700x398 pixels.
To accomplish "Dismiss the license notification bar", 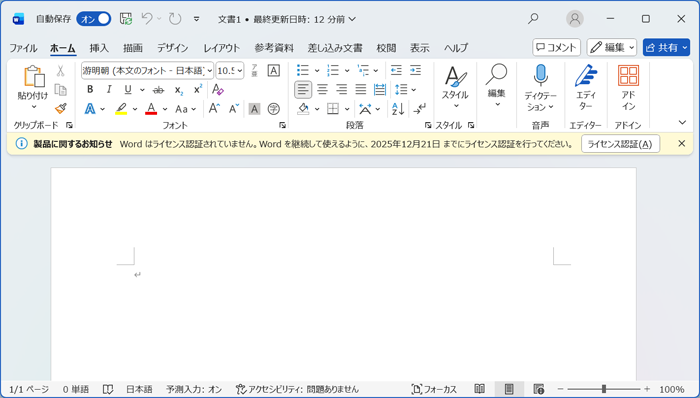I will point(681,143).
